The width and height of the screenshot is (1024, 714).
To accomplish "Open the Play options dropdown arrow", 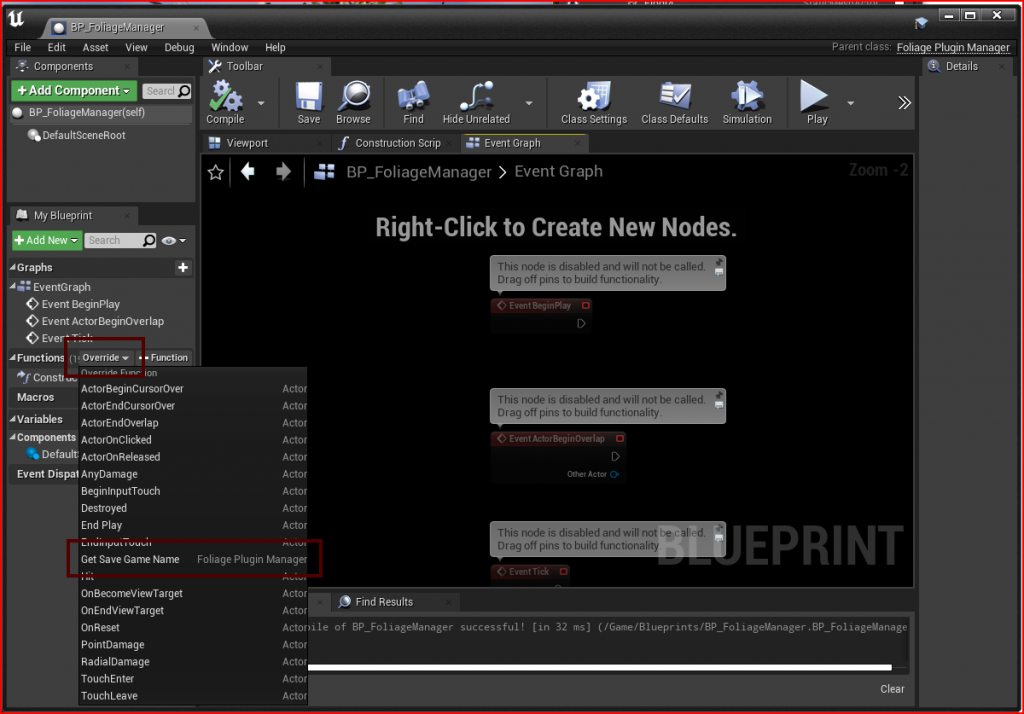I will pos(850,103).
